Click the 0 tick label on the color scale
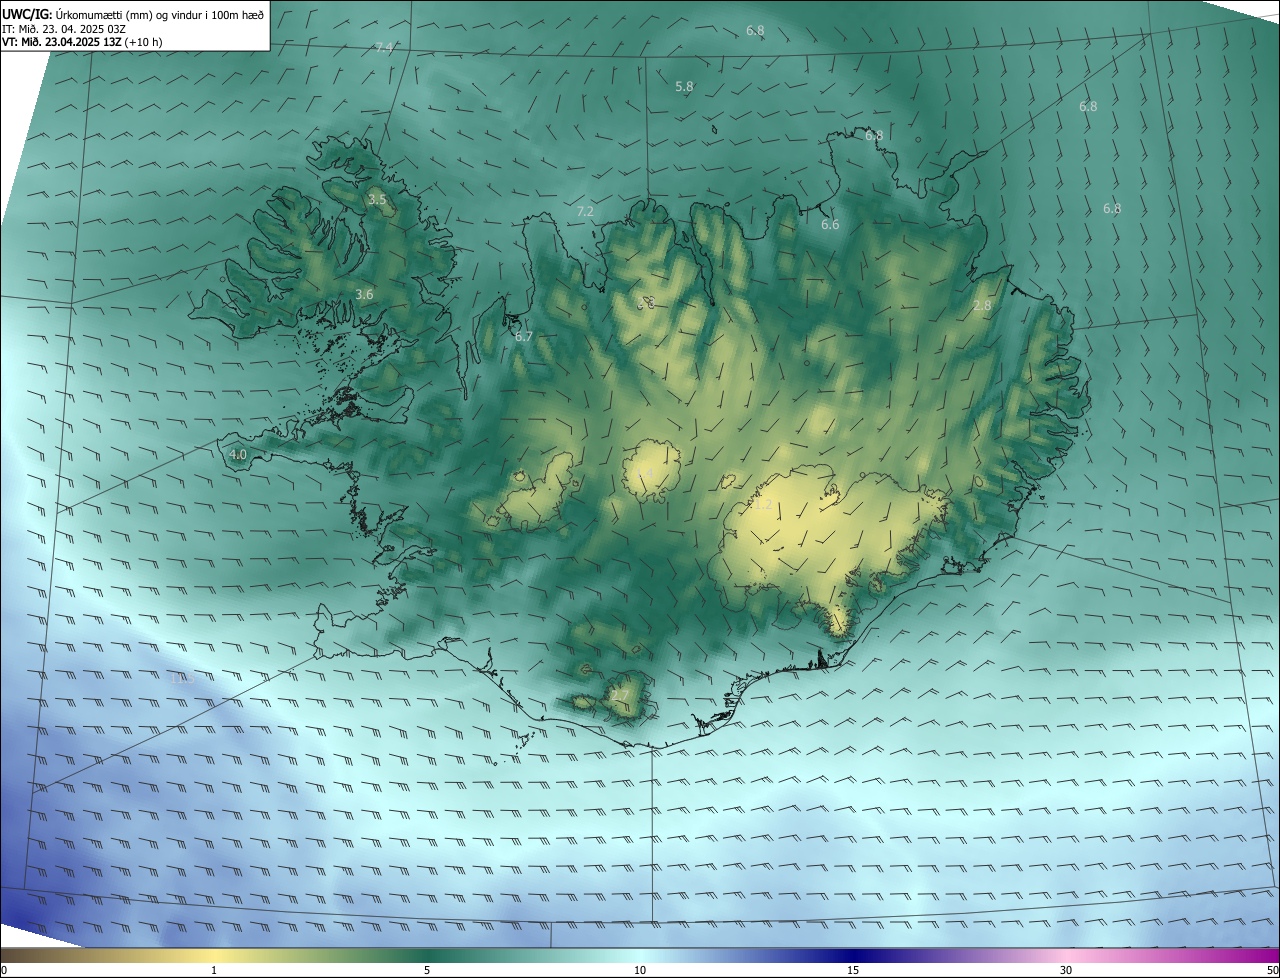The width and height of the screenshot is (1280, 978). point(4,970)
